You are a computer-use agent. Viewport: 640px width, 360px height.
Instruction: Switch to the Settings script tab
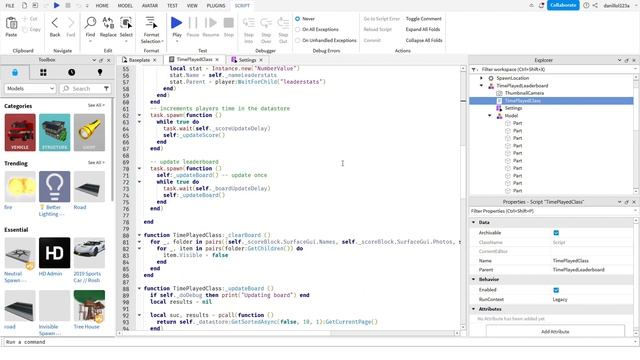pos(247,60)
